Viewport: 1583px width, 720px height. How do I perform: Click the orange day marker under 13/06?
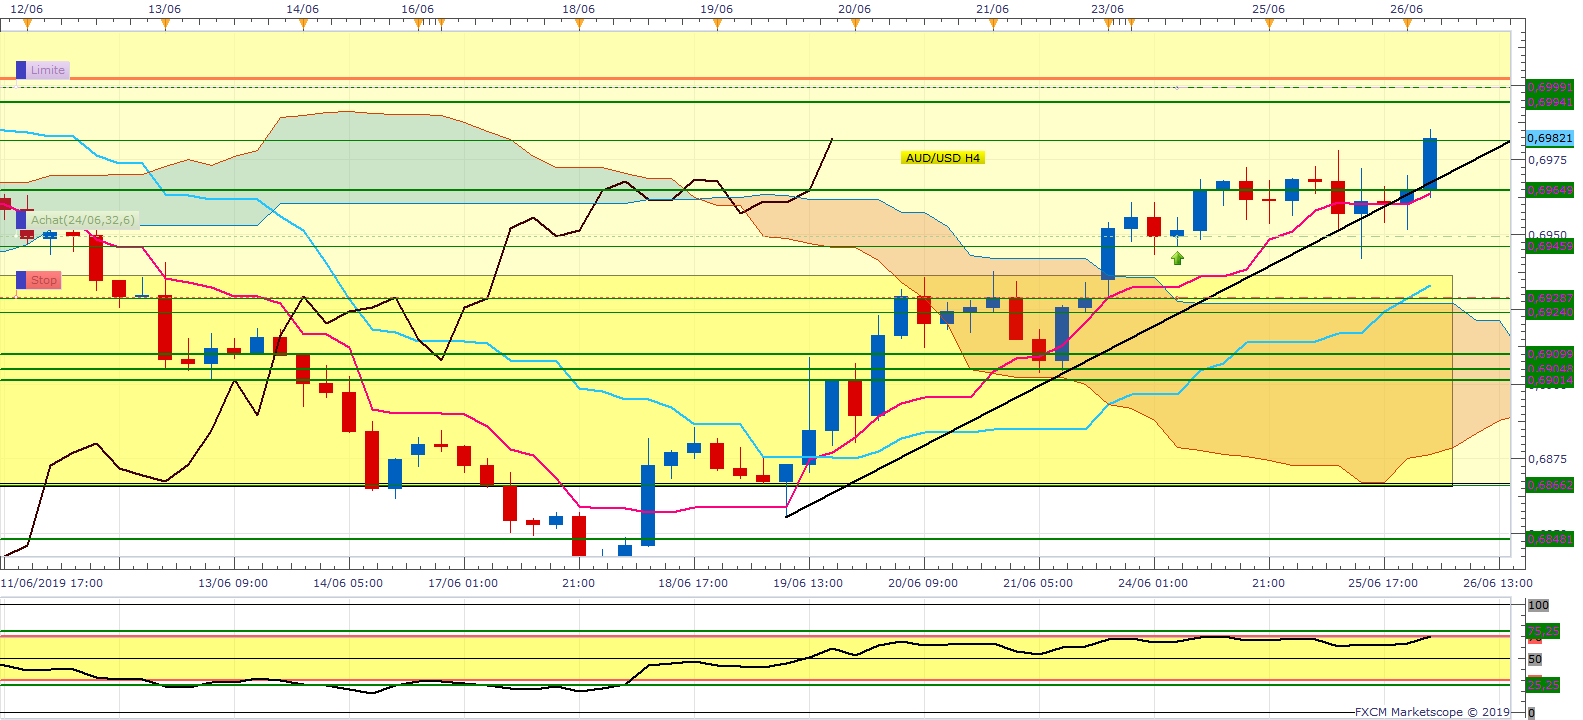pyautogui.click(x=165, y=25)
